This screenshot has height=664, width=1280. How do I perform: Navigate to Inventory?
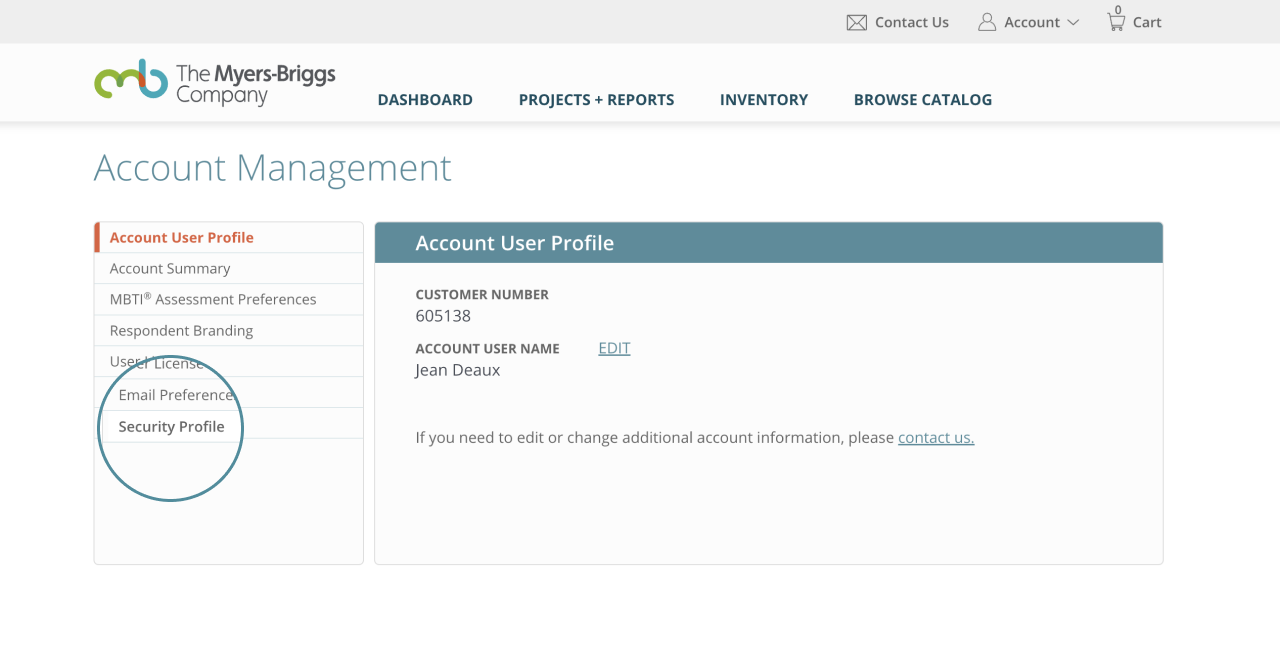pyautogui.click(x=764, y=100)
